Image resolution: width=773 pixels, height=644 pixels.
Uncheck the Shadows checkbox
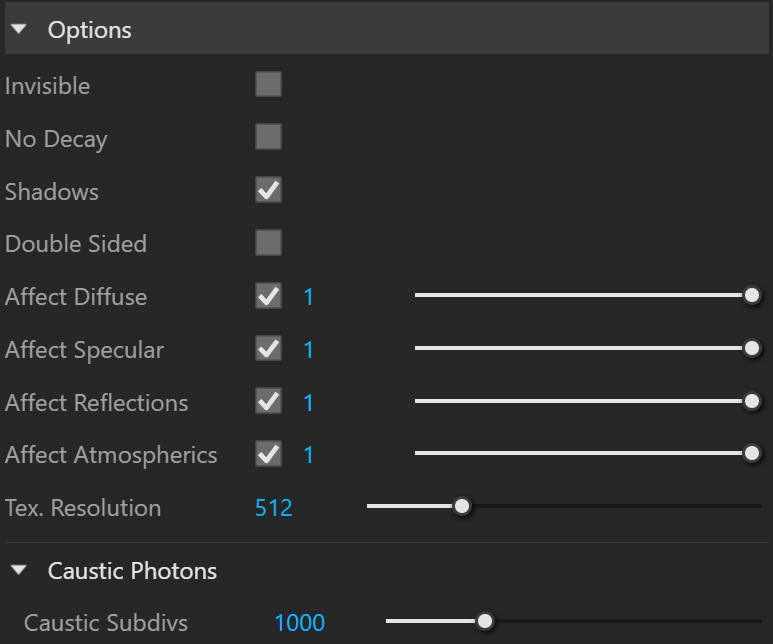[x=269, y=190]
